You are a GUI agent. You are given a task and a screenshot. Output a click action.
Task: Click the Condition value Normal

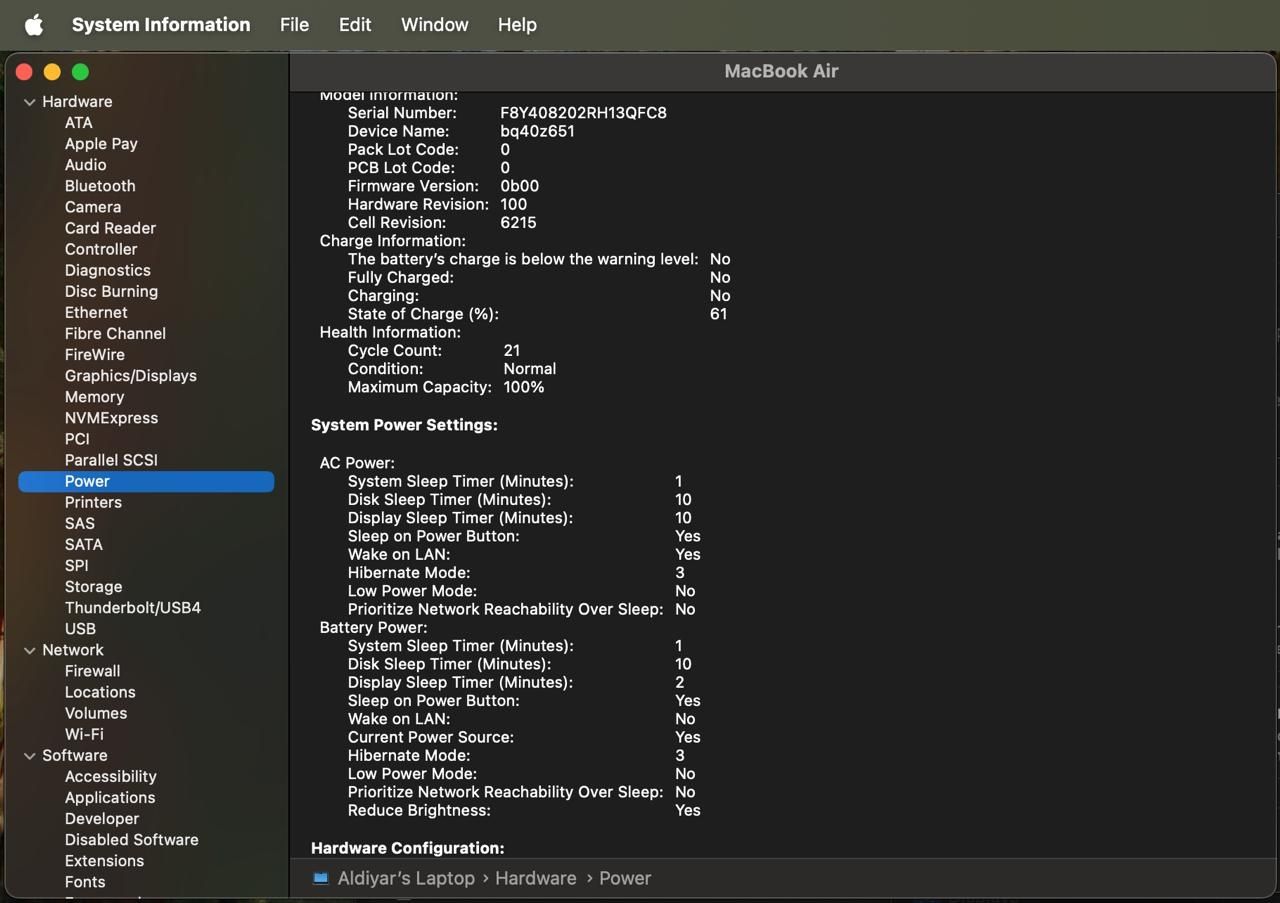click(x=530, y=368)
